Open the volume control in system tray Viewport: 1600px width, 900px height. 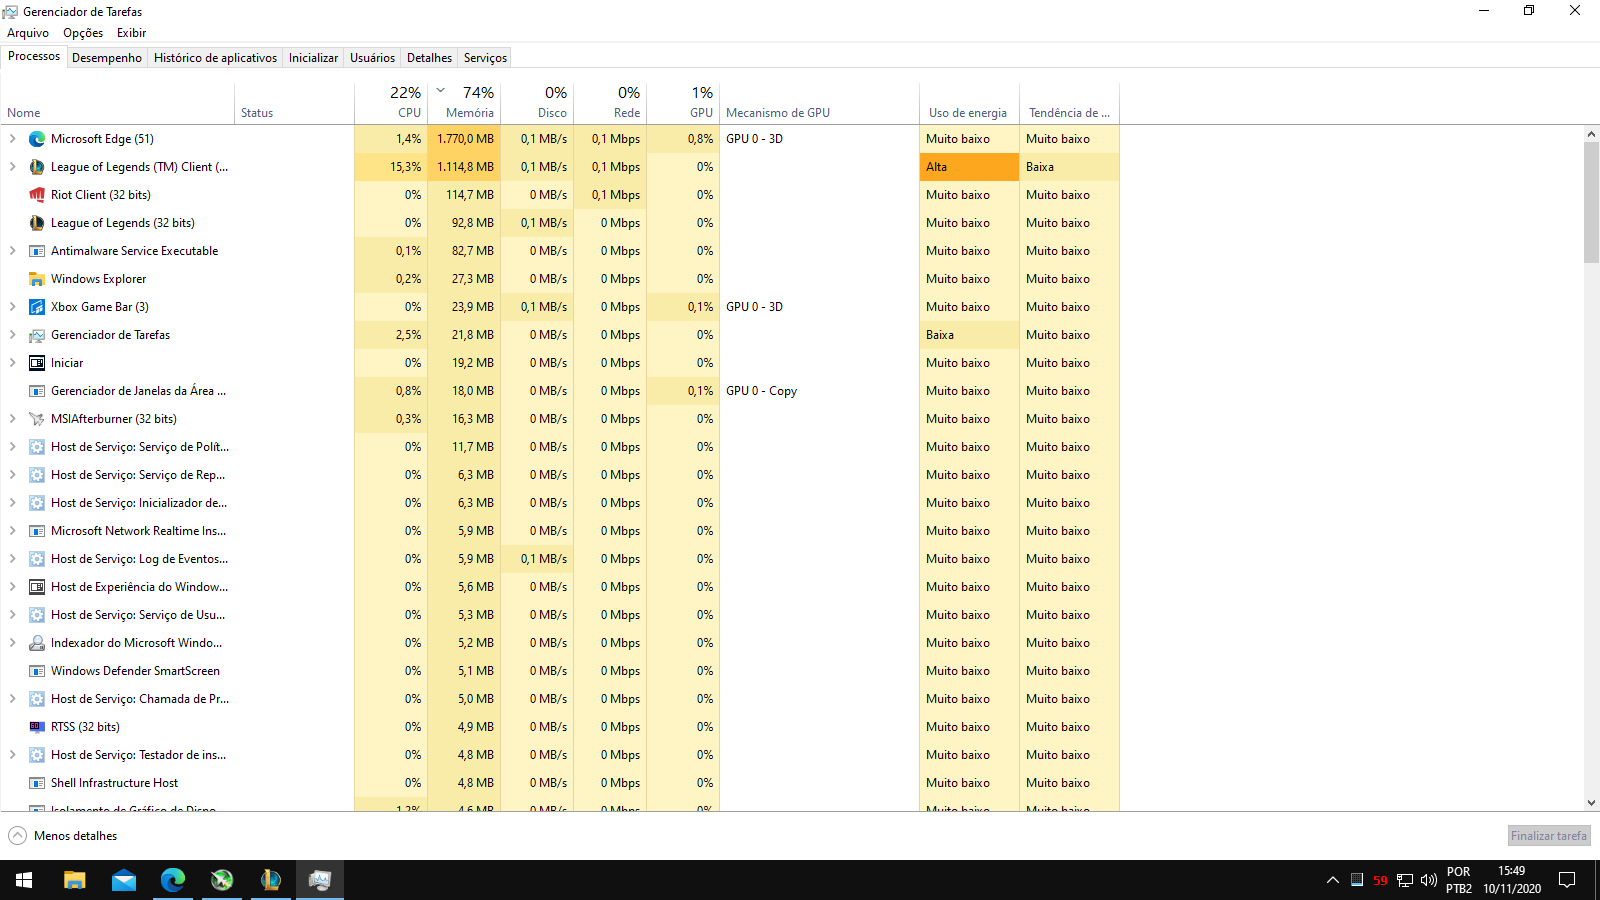click(x=1428, y=880)
